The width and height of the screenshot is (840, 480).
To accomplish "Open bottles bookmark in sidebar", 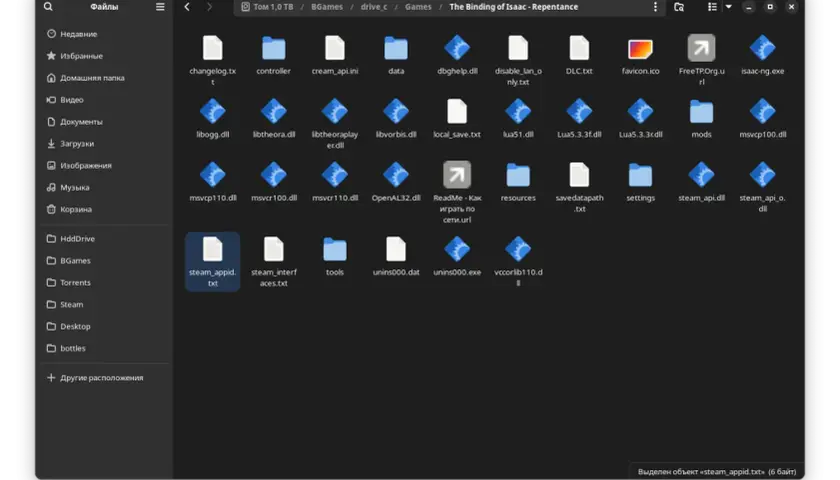I will tap(104, 348).
